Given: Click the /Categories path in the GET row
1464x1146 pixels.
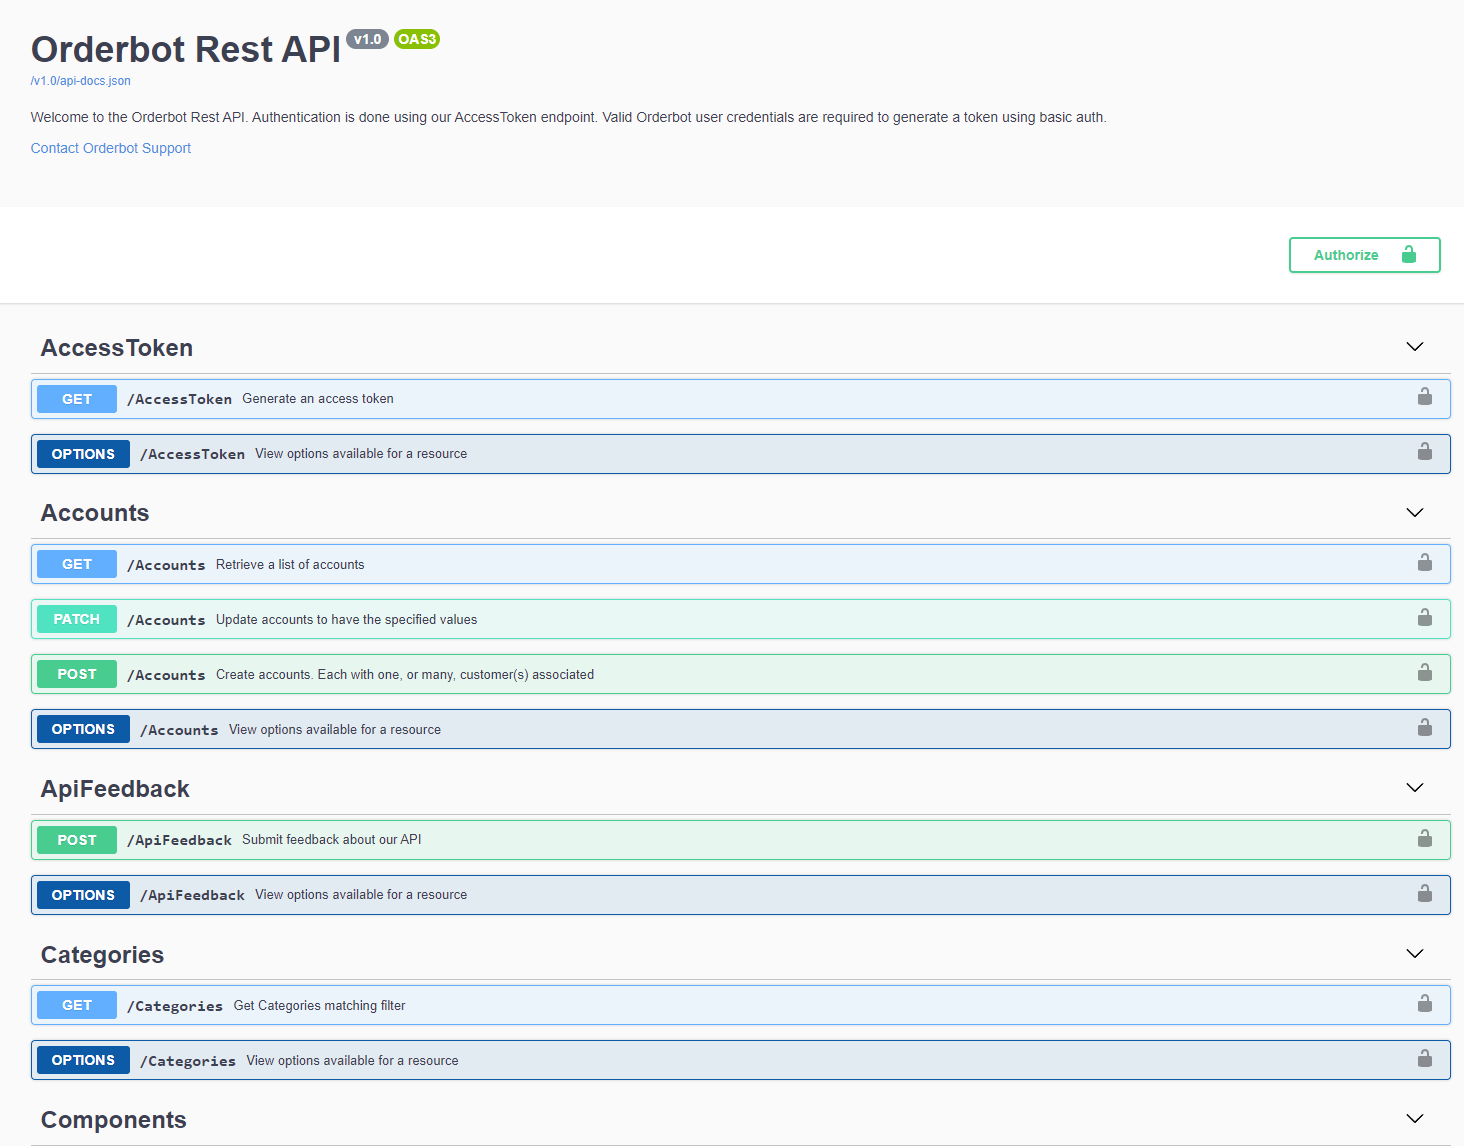Looking at the screenshot, I should click(x=175, y=1006).
